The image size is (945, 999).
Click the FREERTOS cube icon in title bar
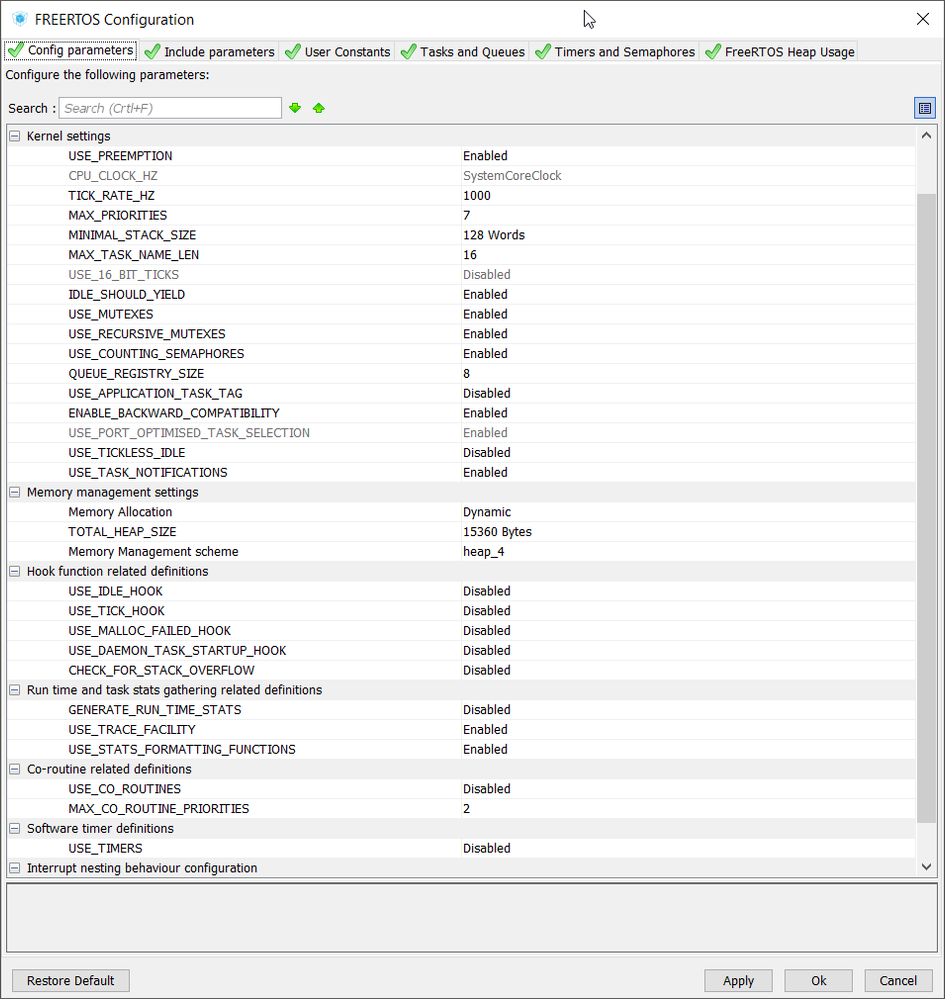(x=20, y=19)
